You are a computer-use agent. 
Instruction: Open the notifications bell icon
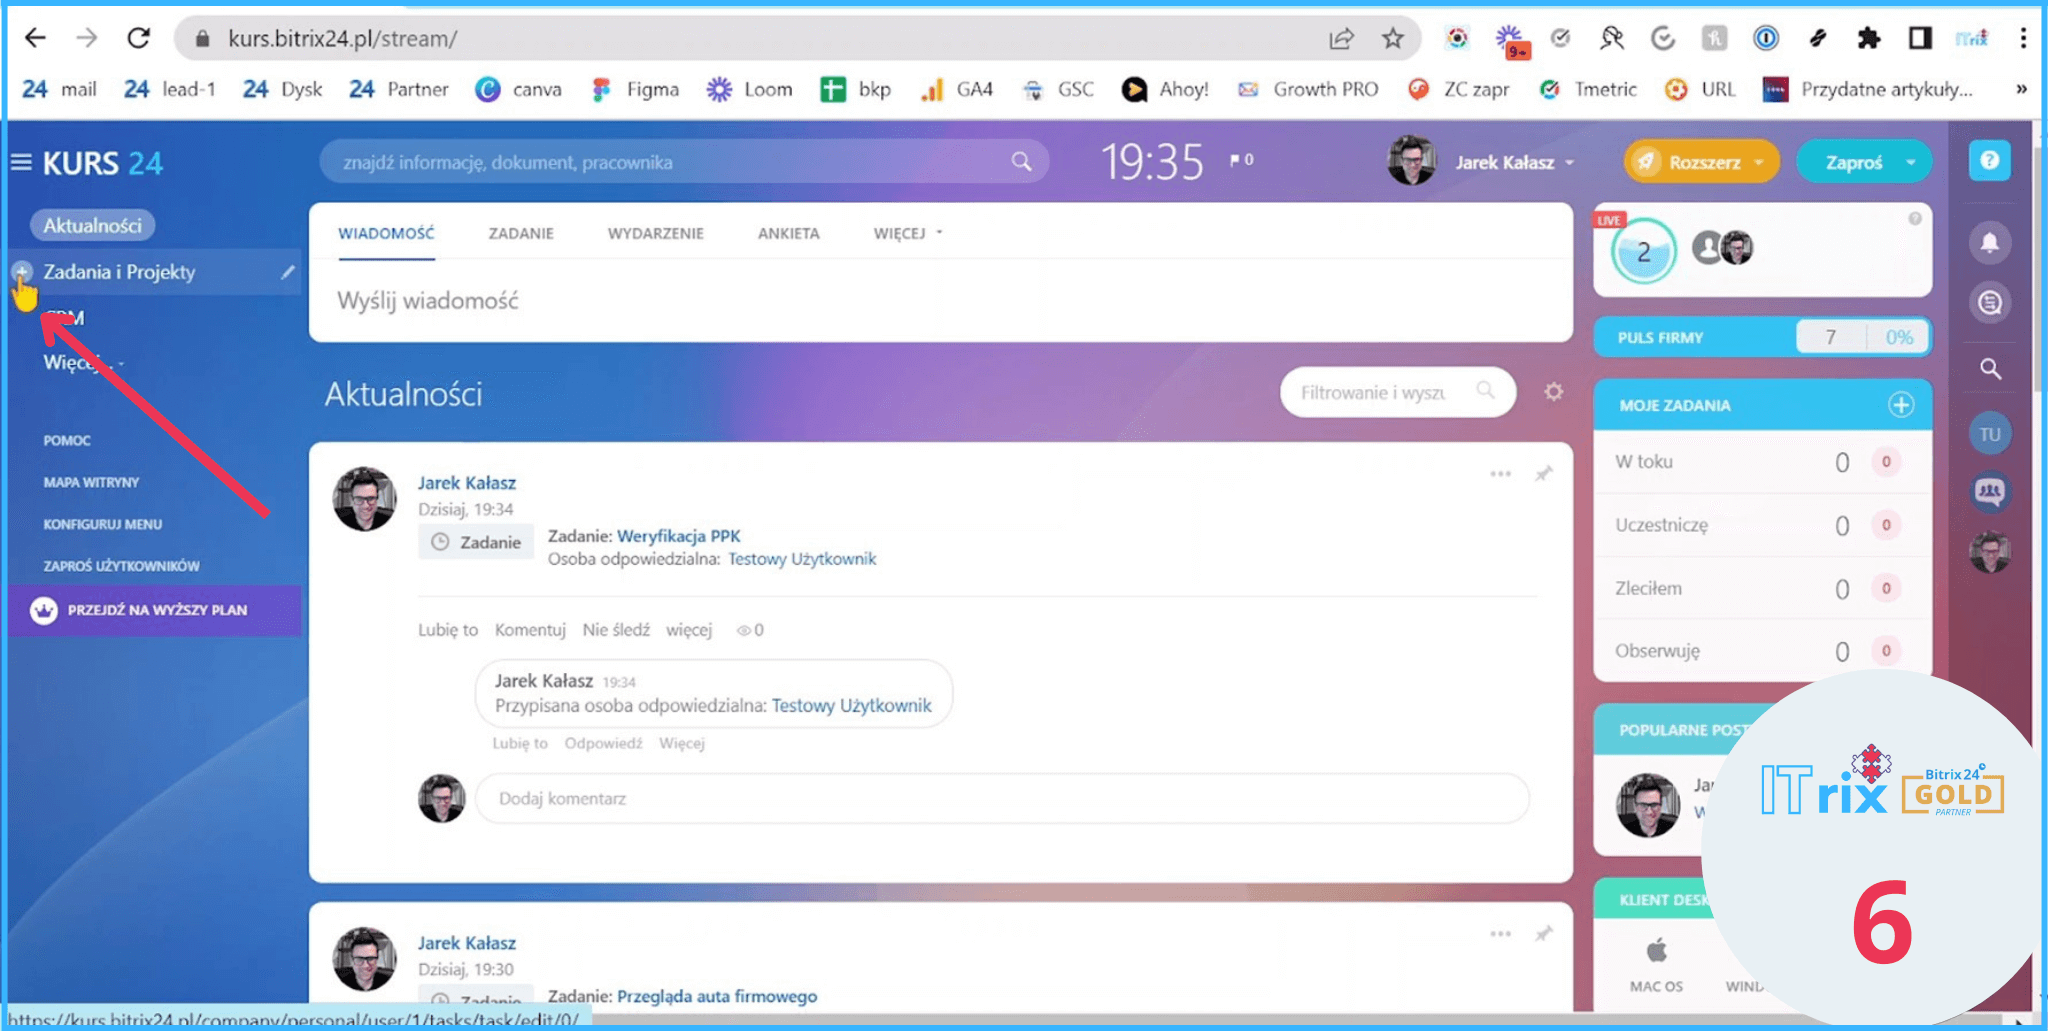(1989, 243)
